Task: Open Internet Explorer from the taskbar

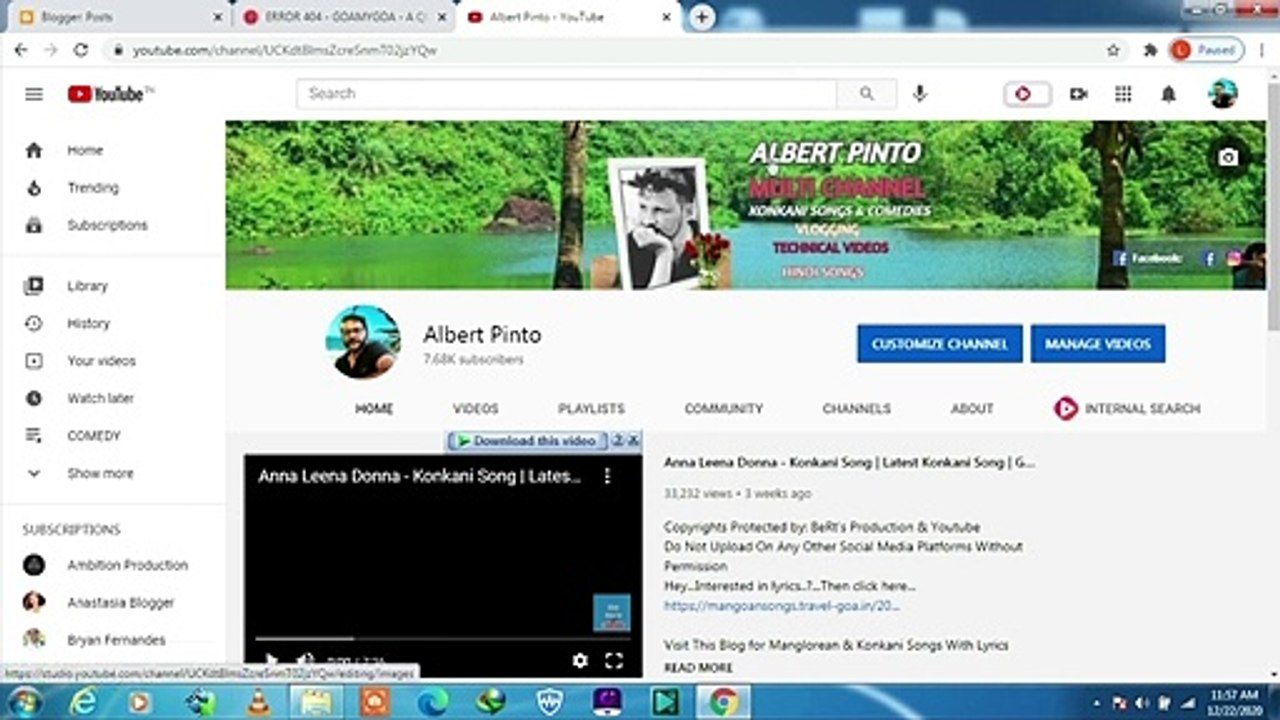Action: click(x=82, y=702)
